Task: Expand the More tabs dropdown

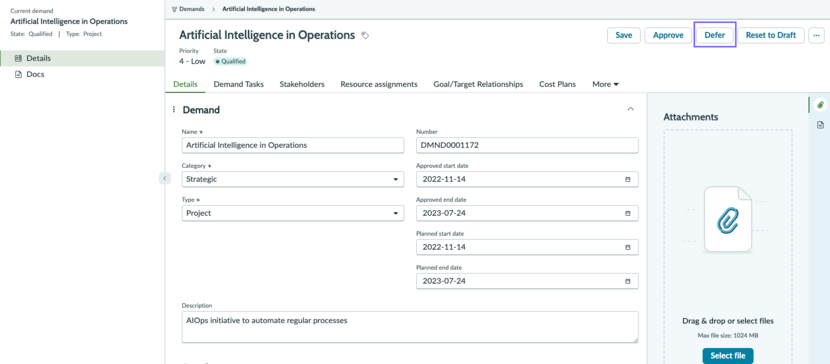Action: point(606,84)
